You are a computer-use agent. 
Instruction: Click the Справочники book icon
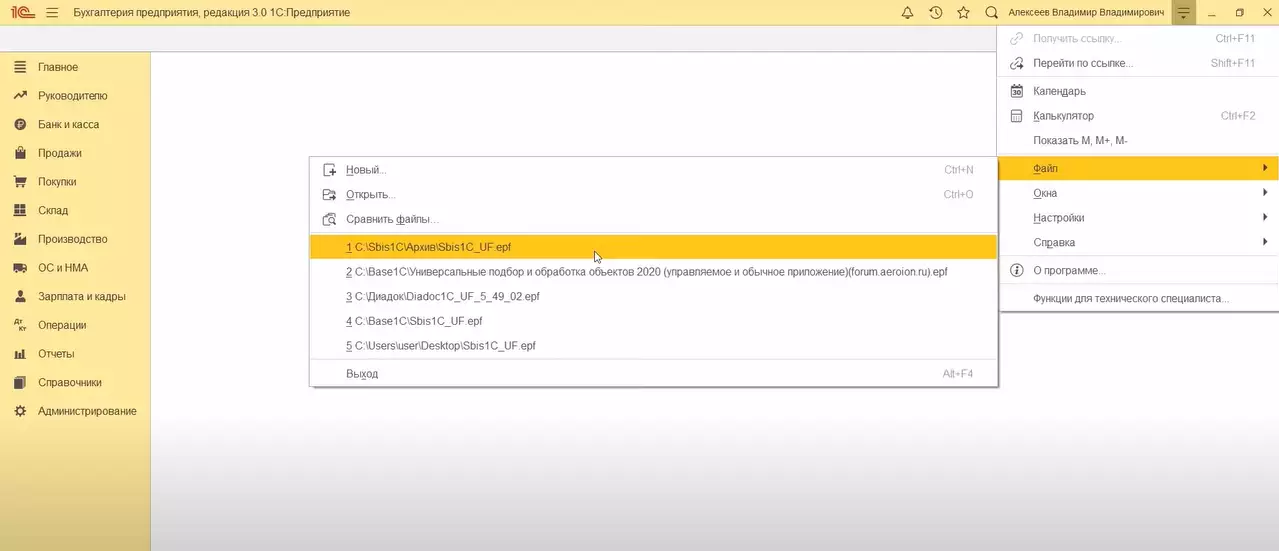tap(19, 382)
